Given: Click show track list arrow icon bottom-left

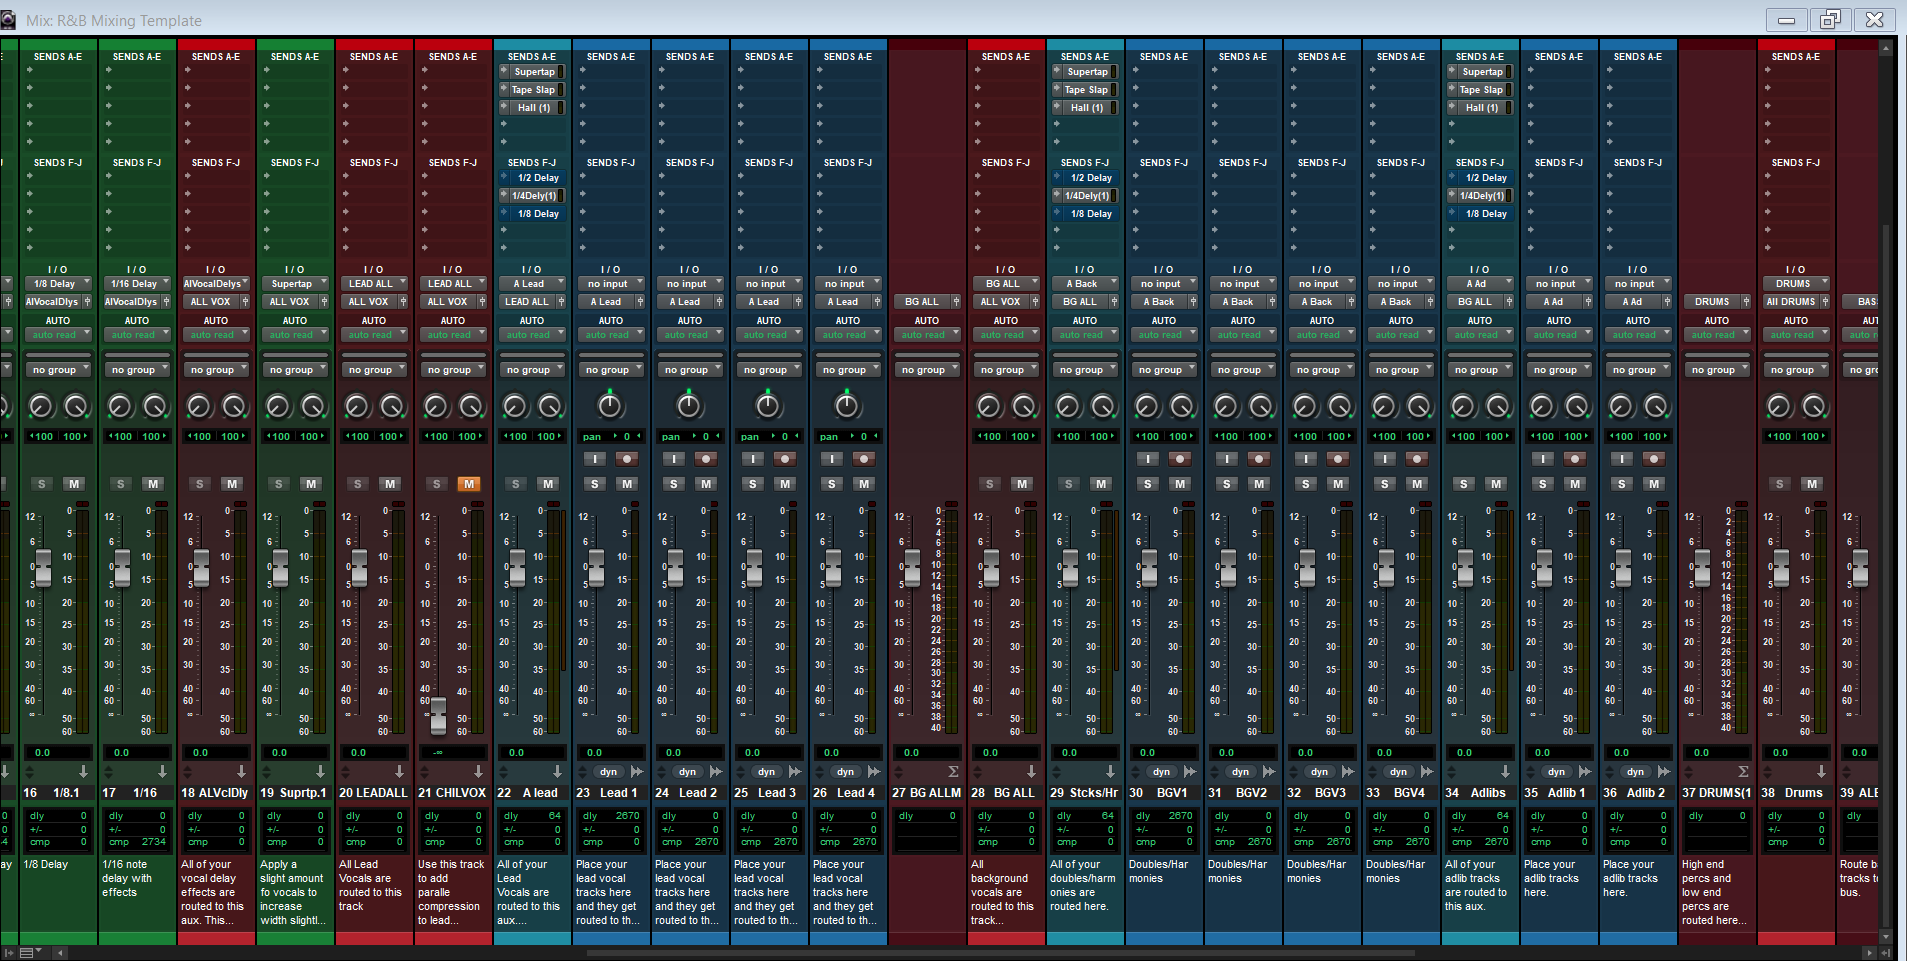Looking at the screenshot, I should pyautogui.click(x=9, y=953).
